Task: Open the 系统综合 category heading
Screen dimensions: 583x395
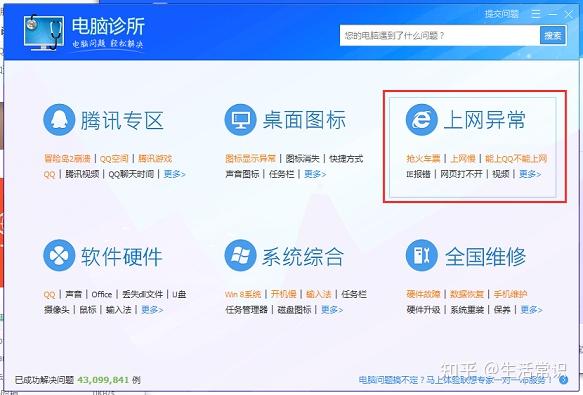Action: click(303, 257)
